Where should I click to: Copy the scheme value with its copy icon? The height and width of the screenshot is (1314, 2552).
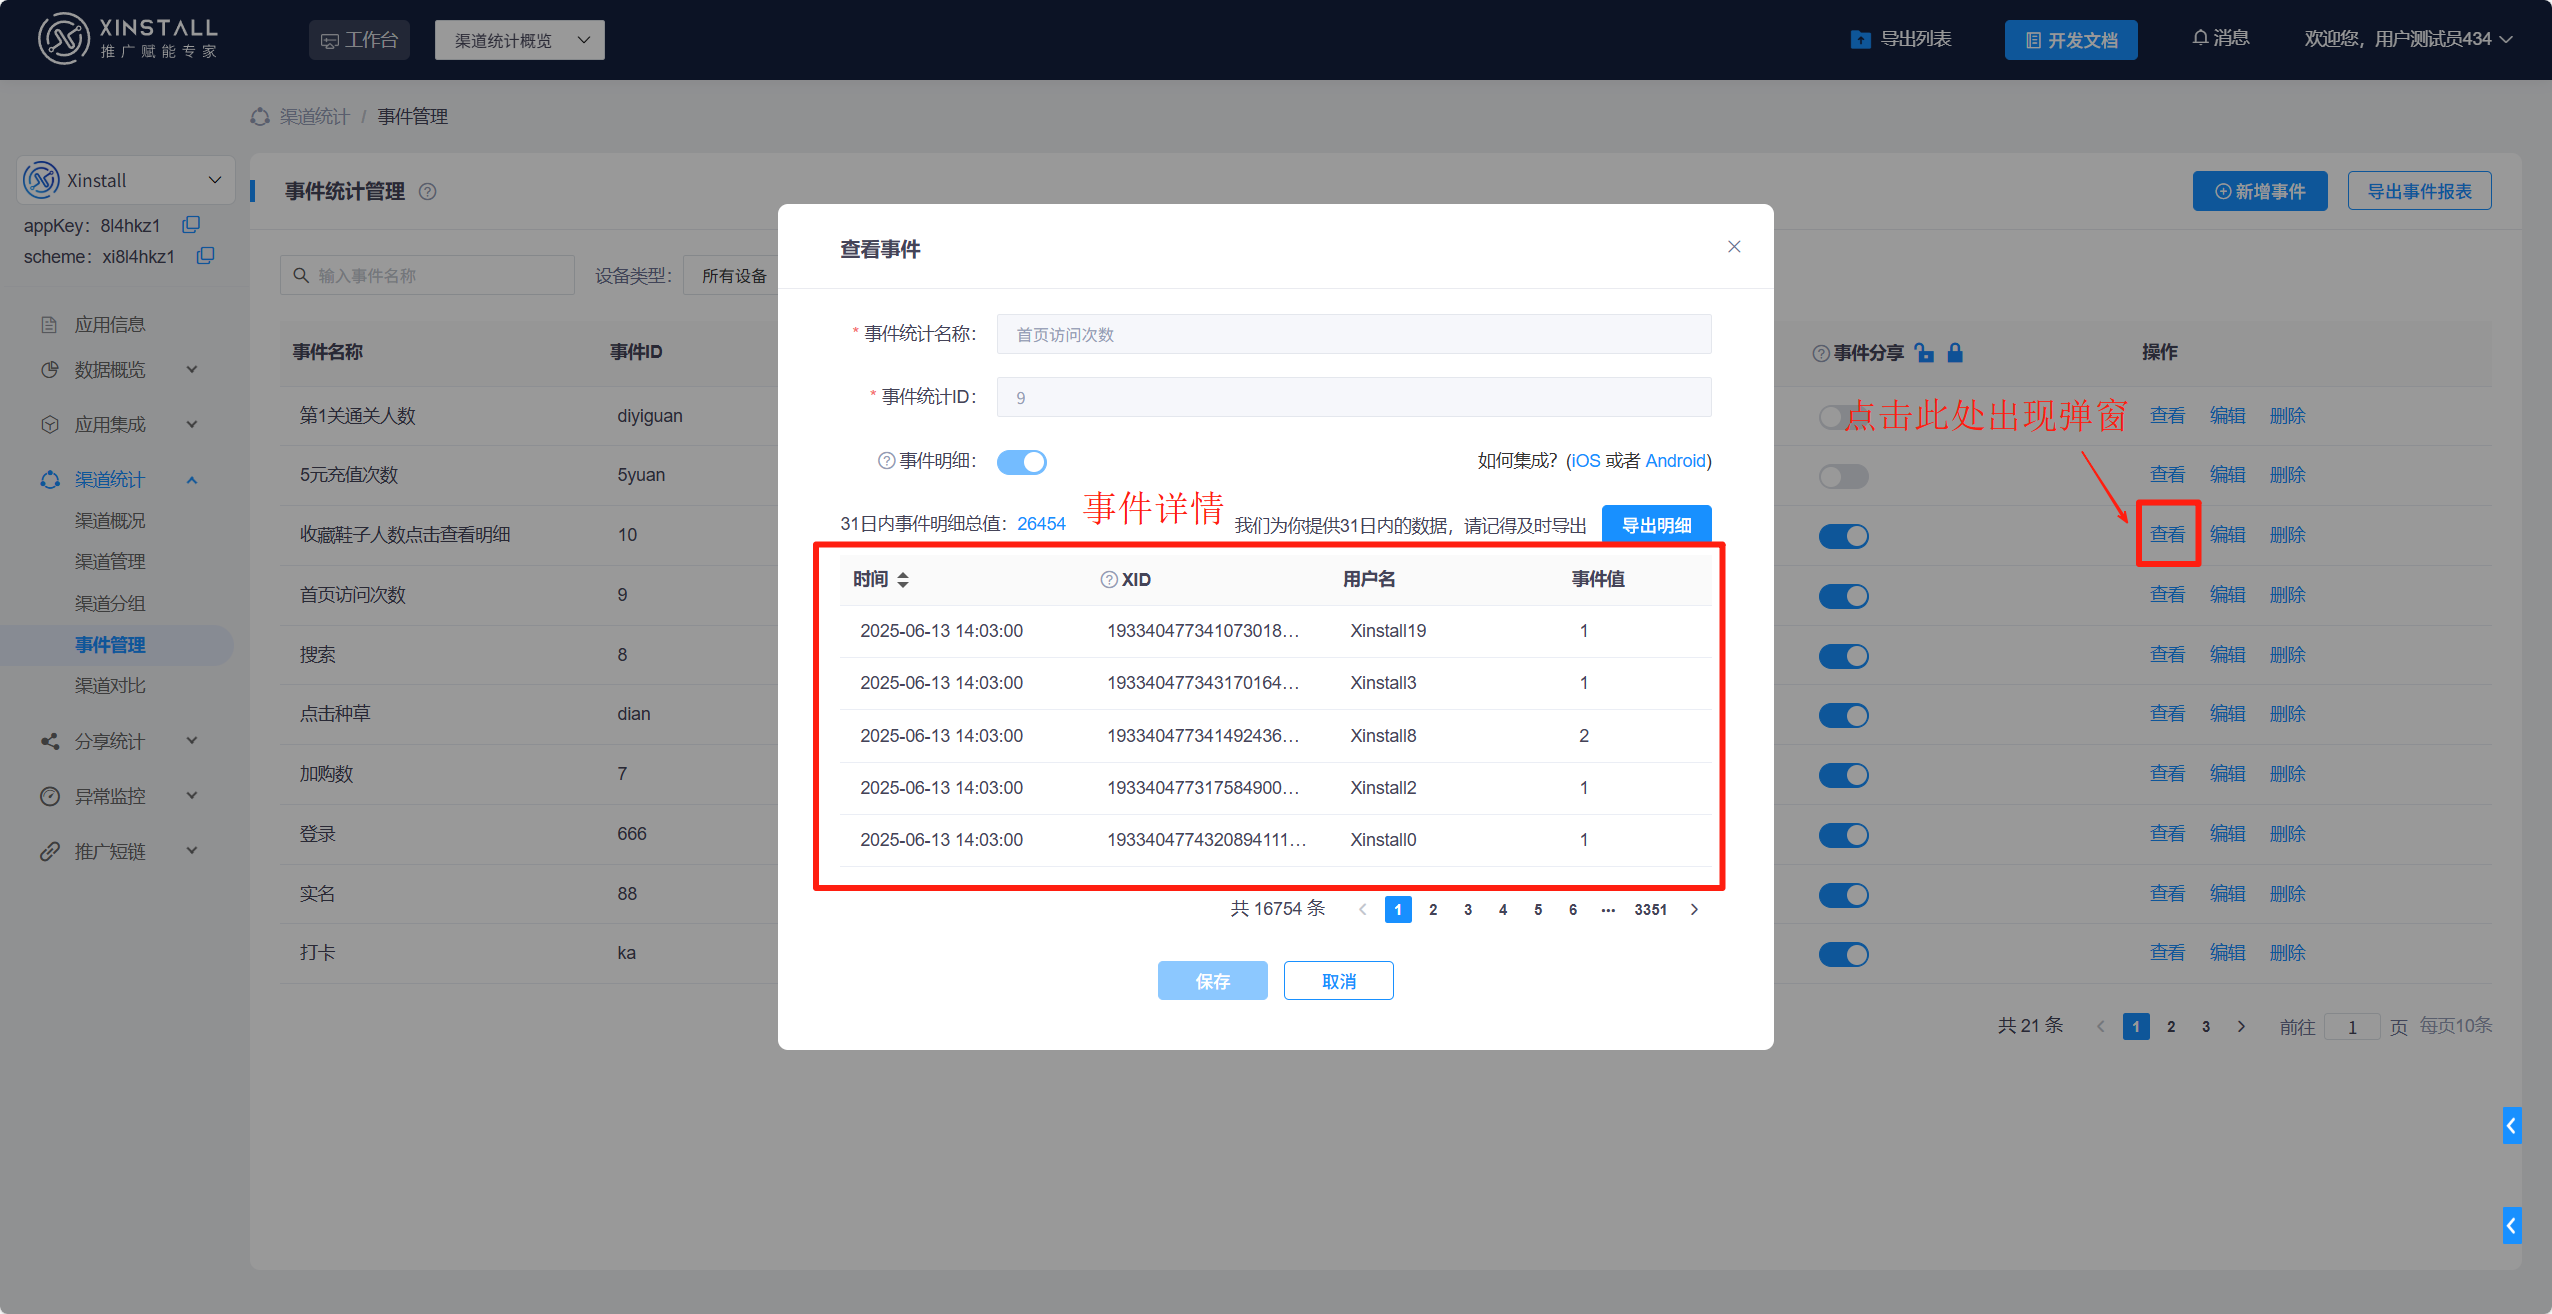pos(204,256)
